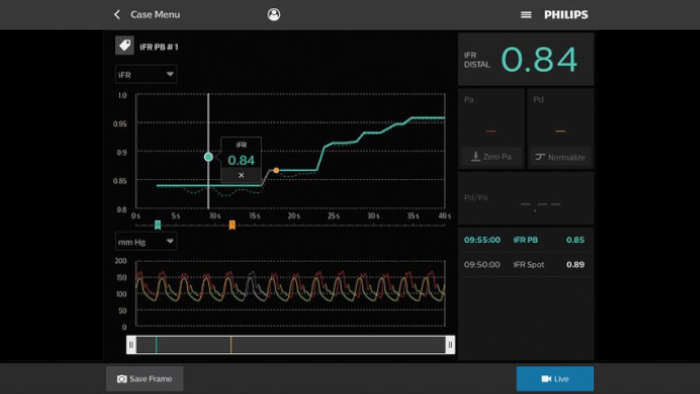The width and height of the screenshot is (700, 394).
Task: Click the Normalize button
Action: (x=560, y=157)
